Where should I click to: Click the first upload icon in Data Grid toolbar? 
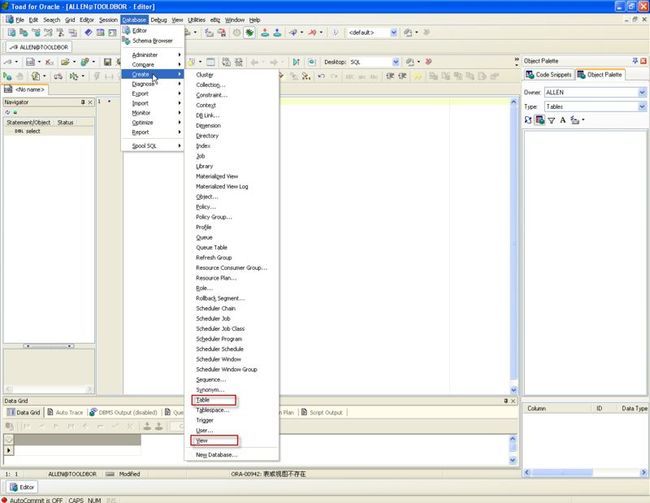coord(147,426)
